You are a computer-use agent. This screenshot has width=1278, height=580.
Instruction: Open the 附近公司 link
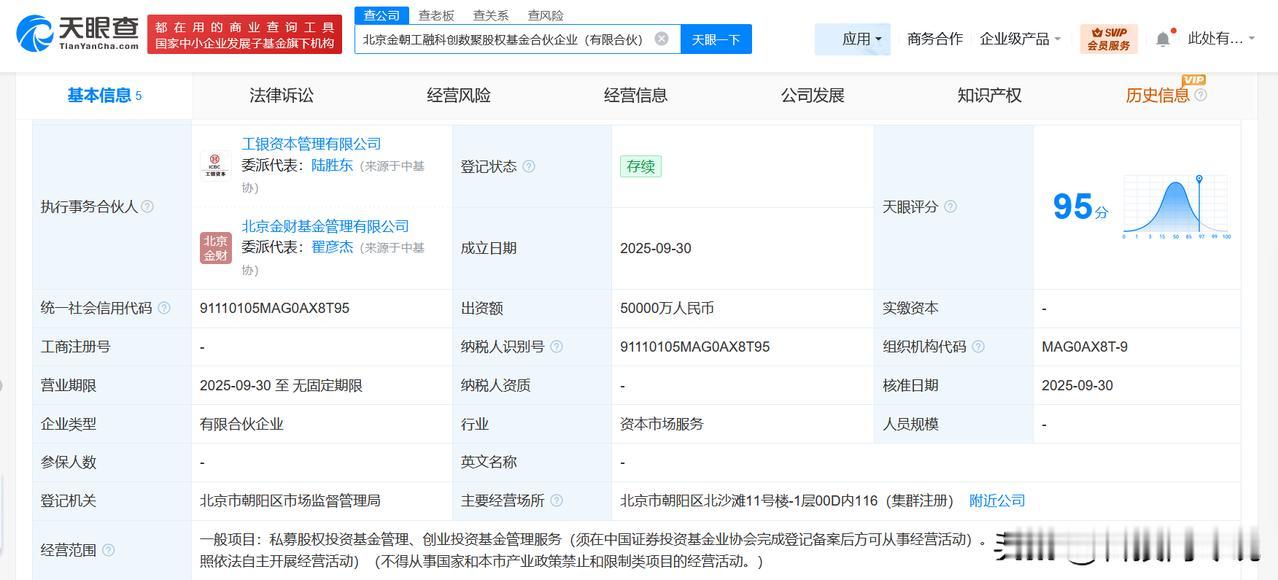coord(997,500)
